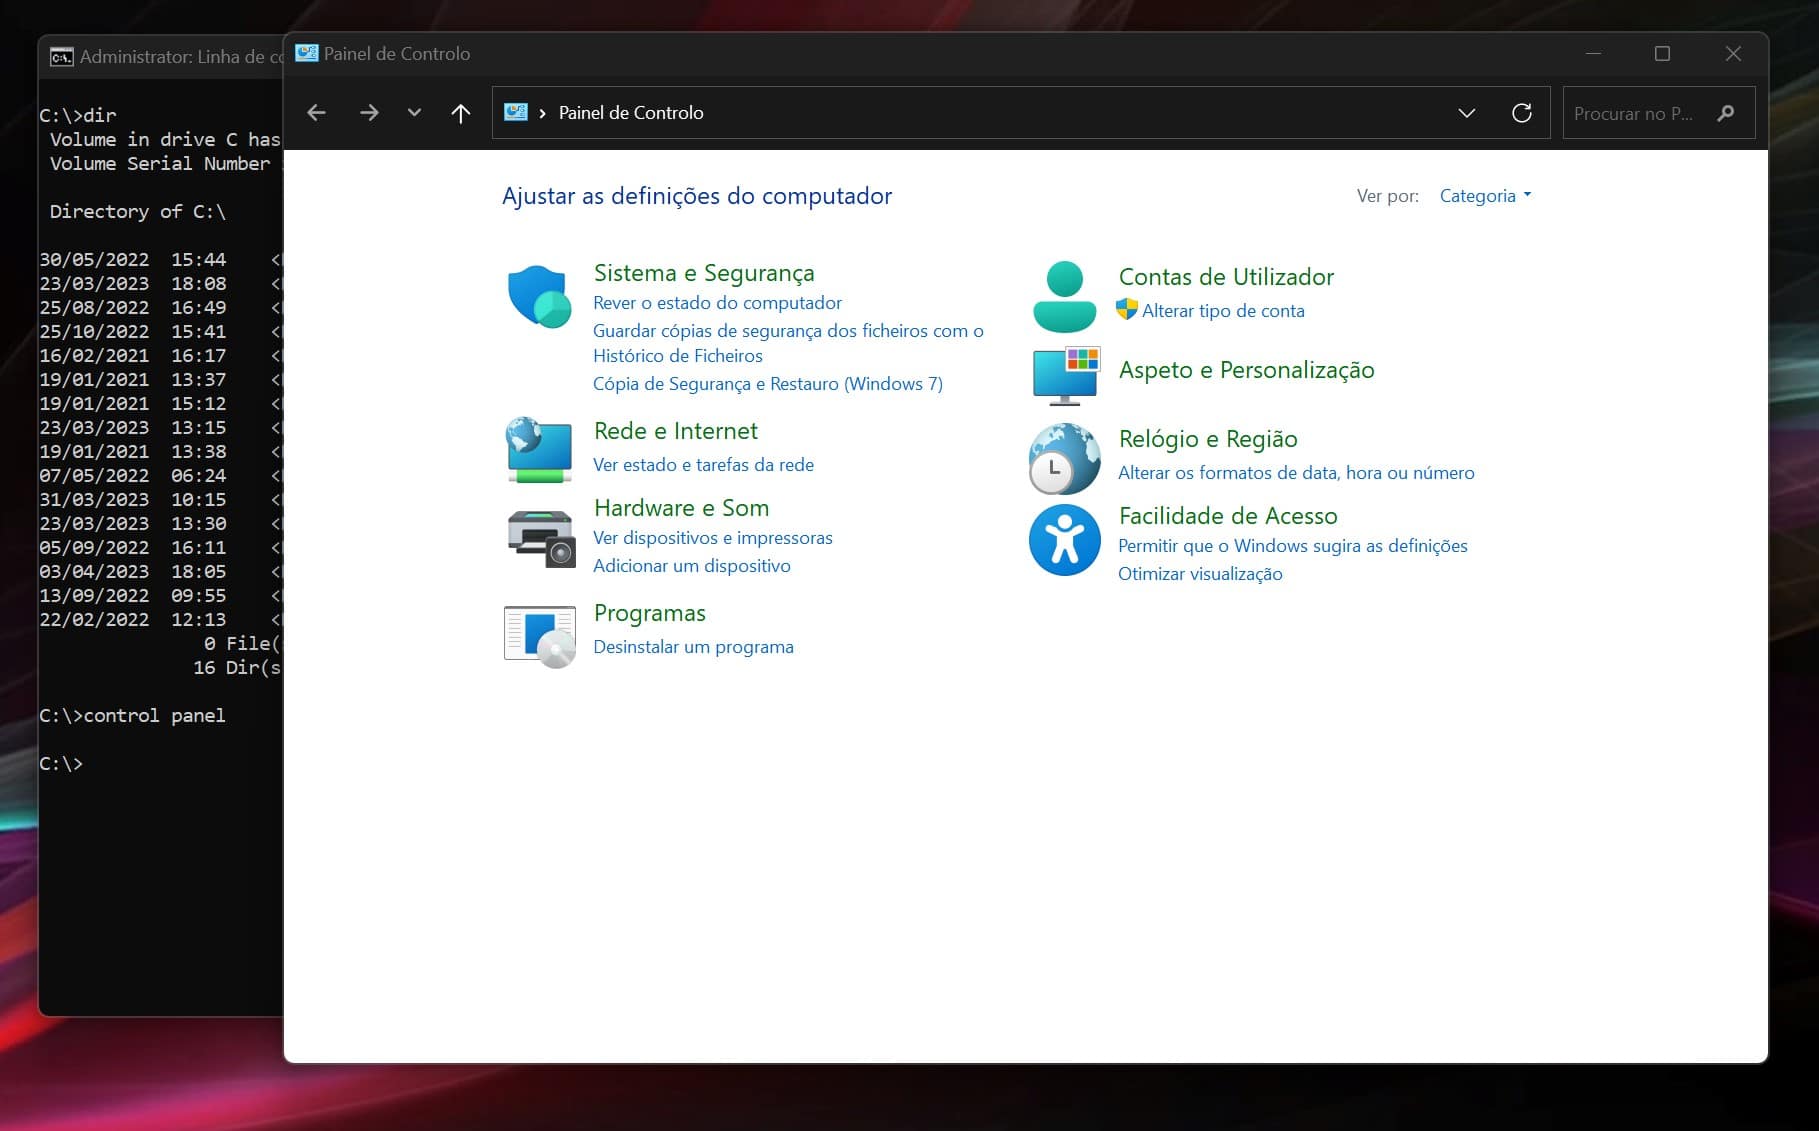The width and height of the screenshot is (1819, 1131).
Task: Open the Ver por Categoria dropdown
Action: click(x=1484, y=196)
